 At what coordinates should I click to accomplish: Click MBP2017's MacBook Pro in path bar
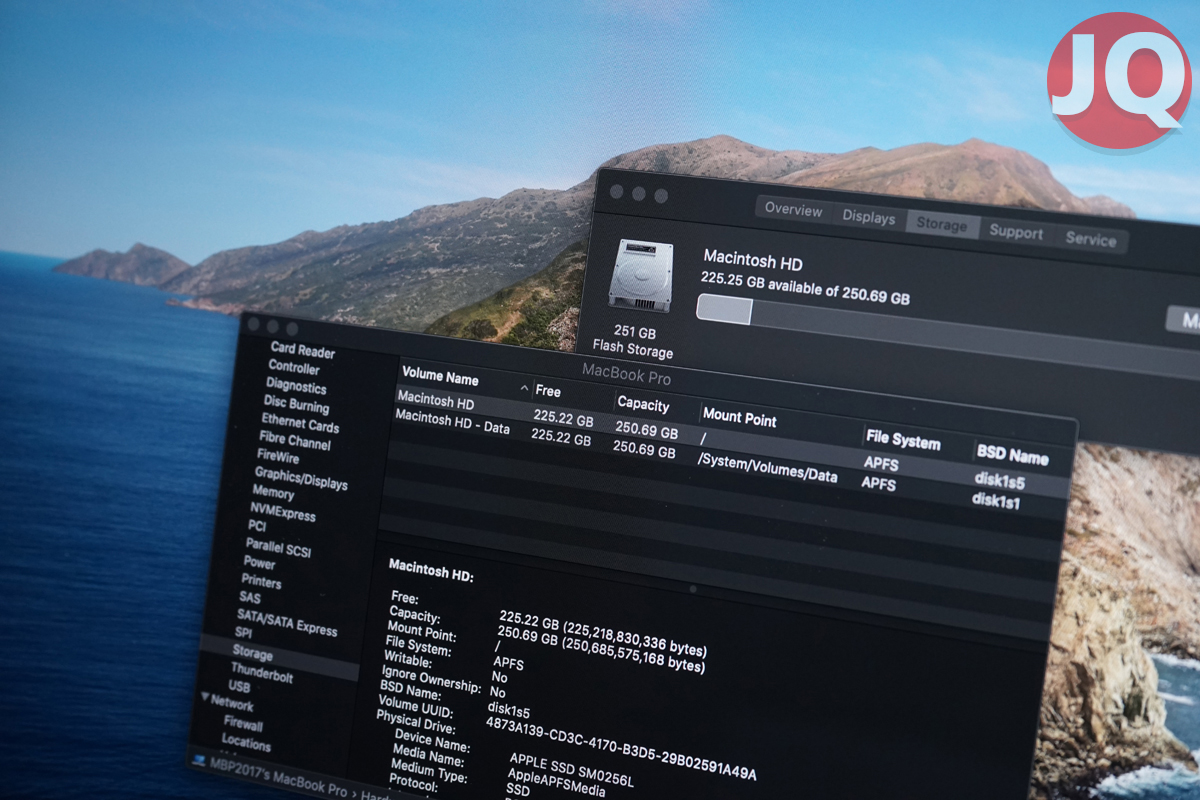tap(278, 776)
